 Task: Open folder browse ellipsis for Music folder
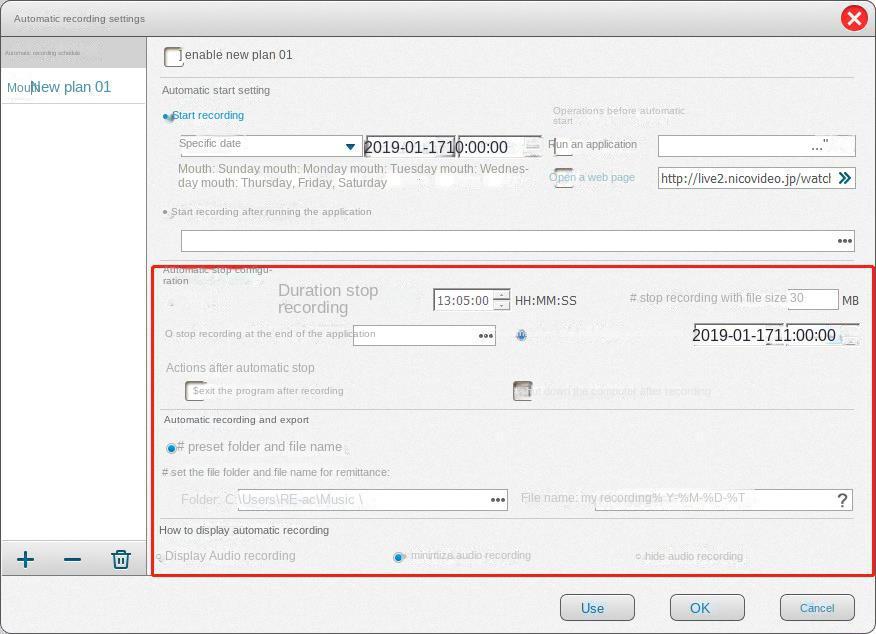pyautogui.click(x=497, y=500)
